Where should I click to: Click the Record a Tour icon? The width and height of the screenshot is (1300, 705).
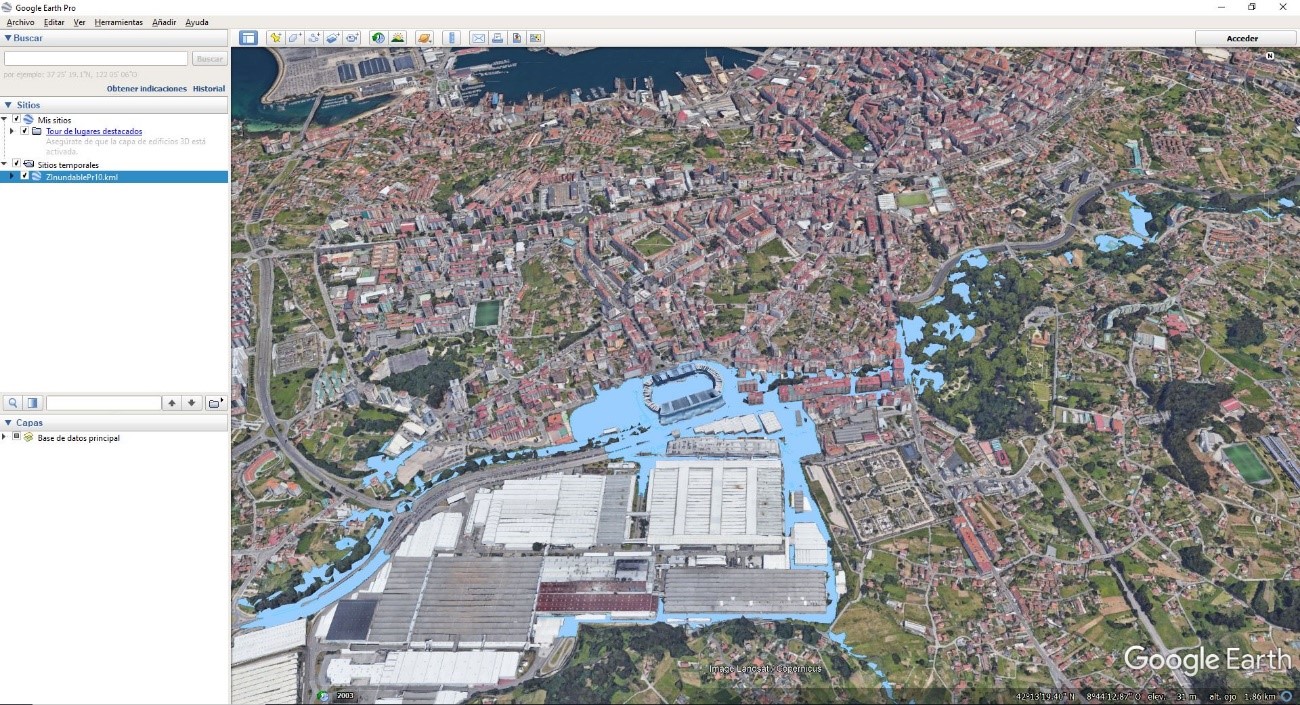tap(351, 38)
